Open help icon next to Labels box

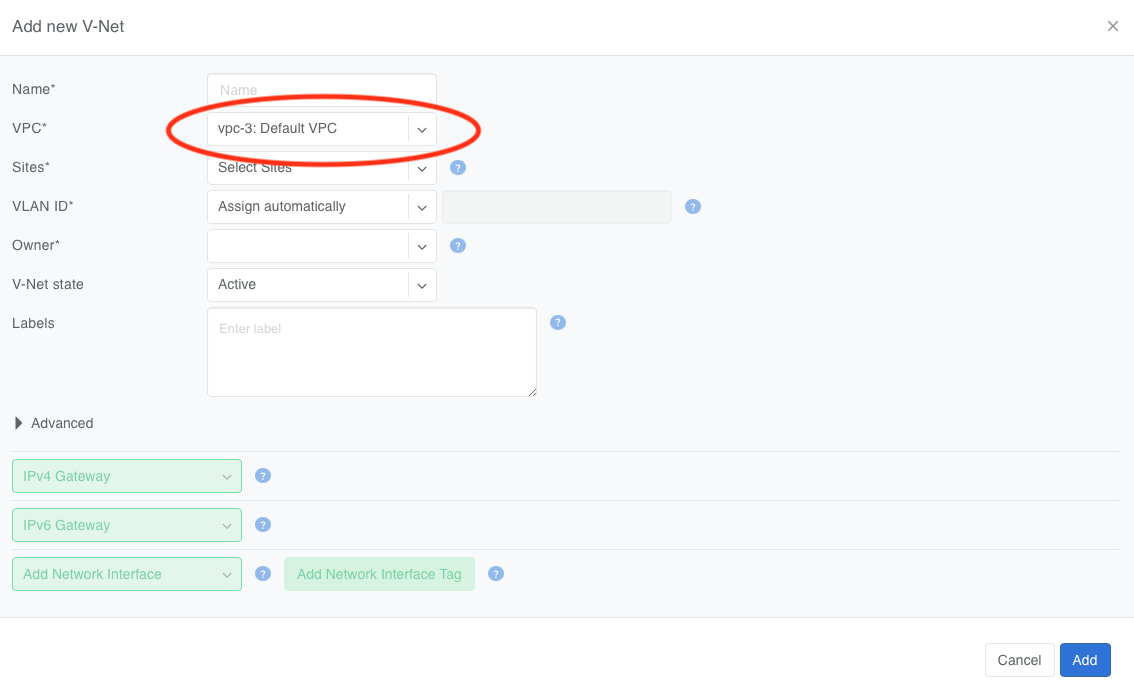pos(558,323)
